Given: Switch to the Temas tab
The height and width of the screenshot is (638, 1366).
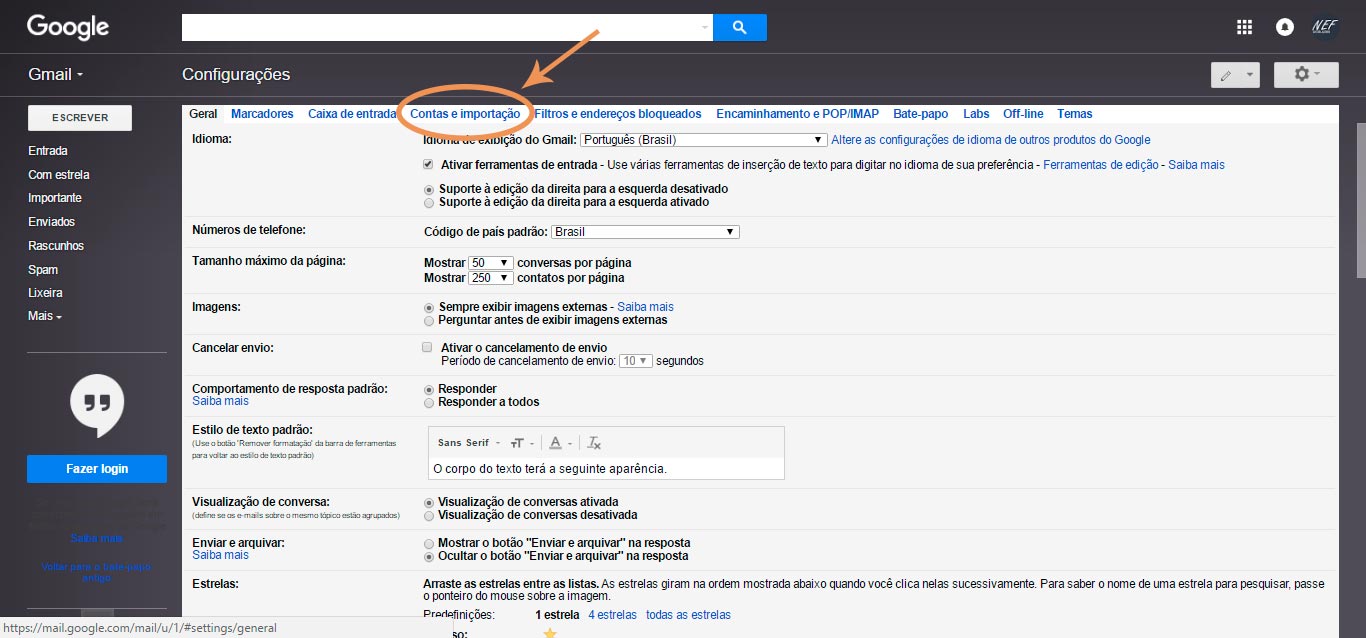Looking at the screenshot, I should point(1075,114).
